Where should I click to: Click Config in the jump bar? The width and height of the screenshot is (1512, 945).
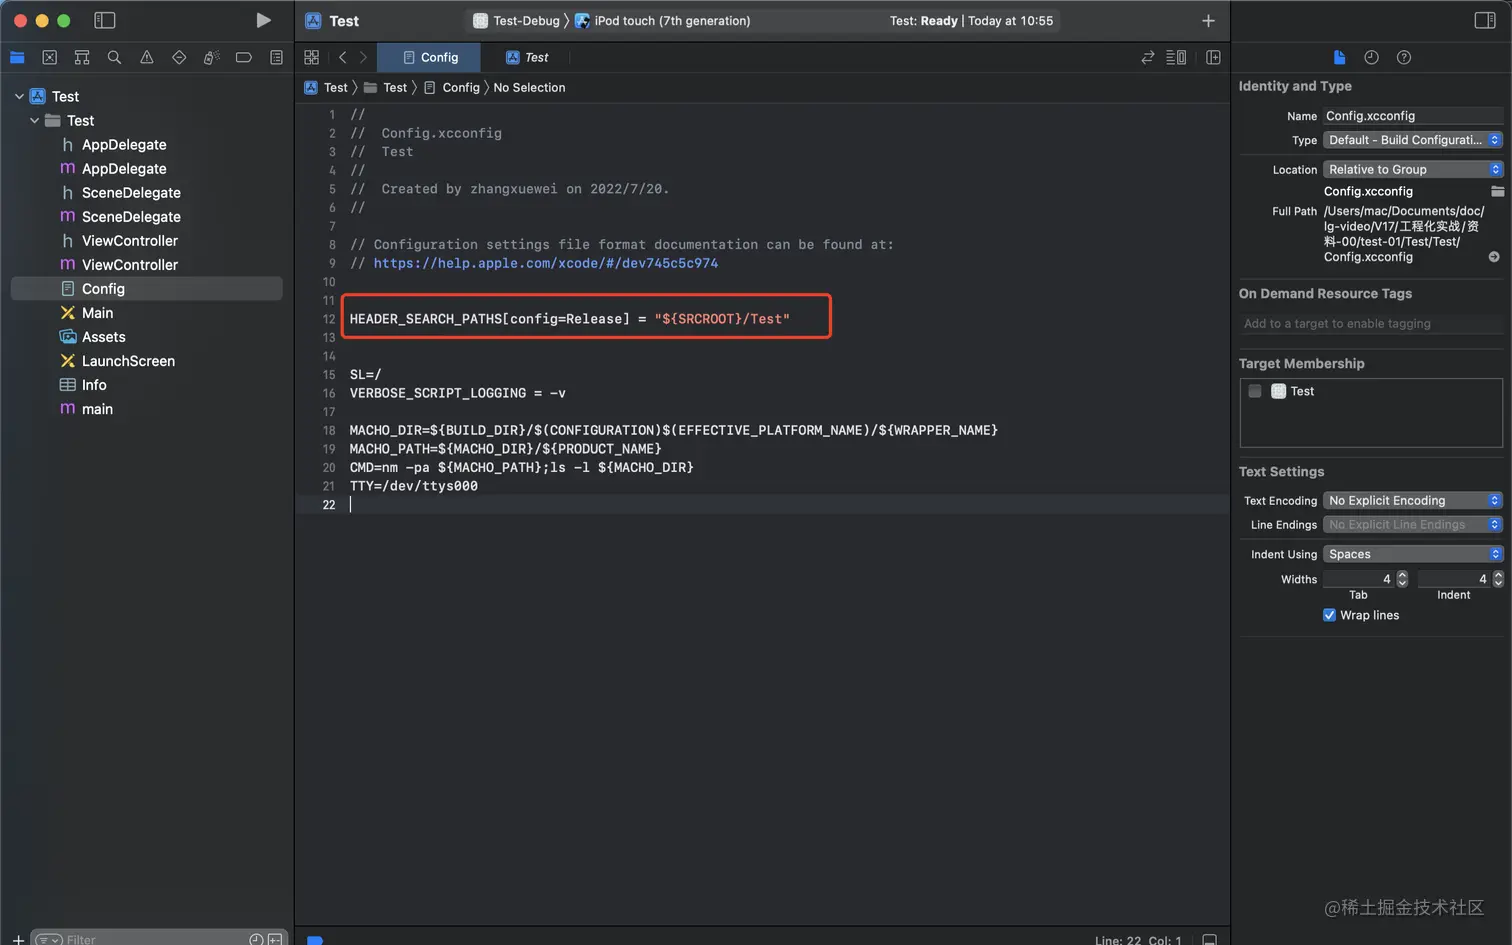[452, 88]
